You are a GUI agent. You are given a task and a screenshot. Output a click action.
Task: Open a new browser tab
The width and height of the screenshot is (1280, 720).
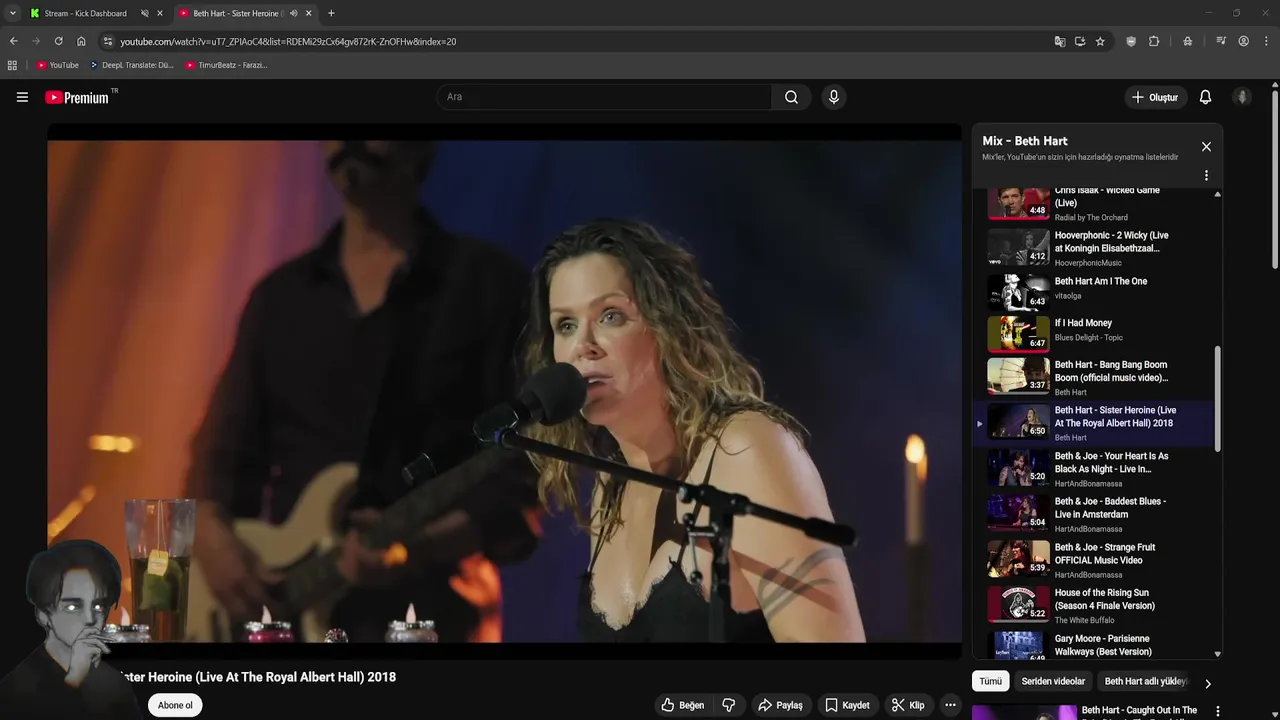click(x=331, y=13)
